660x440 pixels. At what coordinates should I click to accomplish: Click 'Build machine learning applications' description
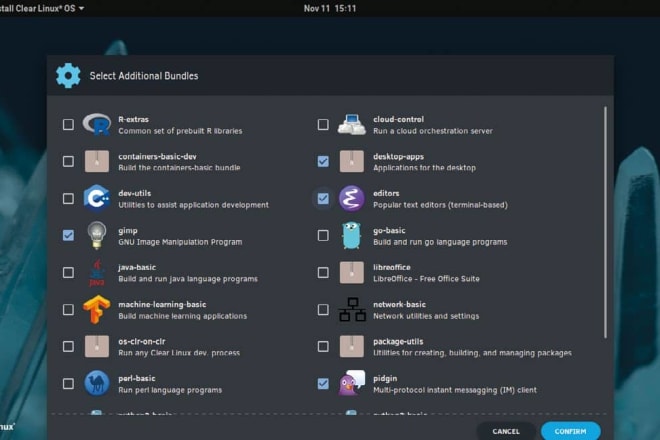[x=183, y=316]
